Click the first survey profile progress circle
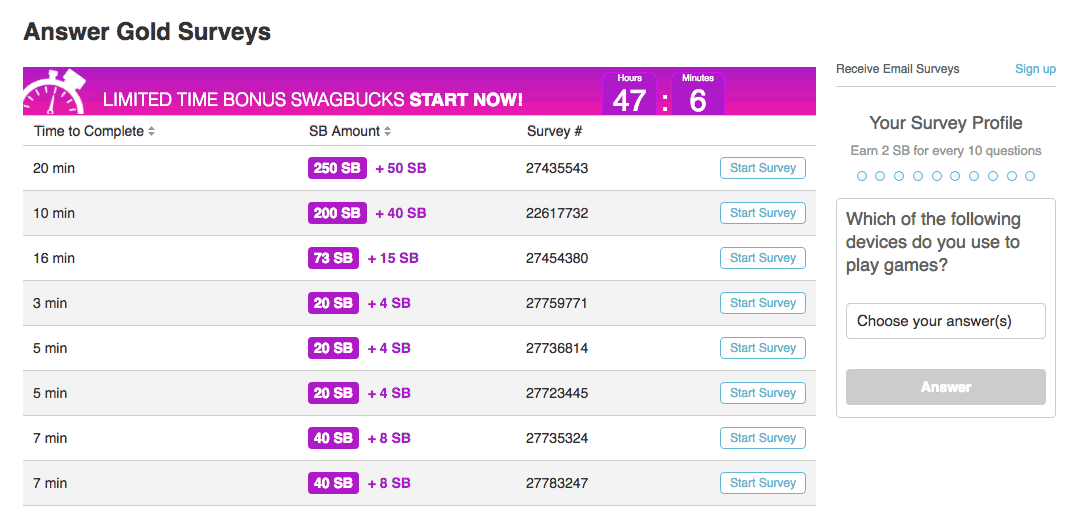Viewport: 1070px width, 513px height. (862, 176)
